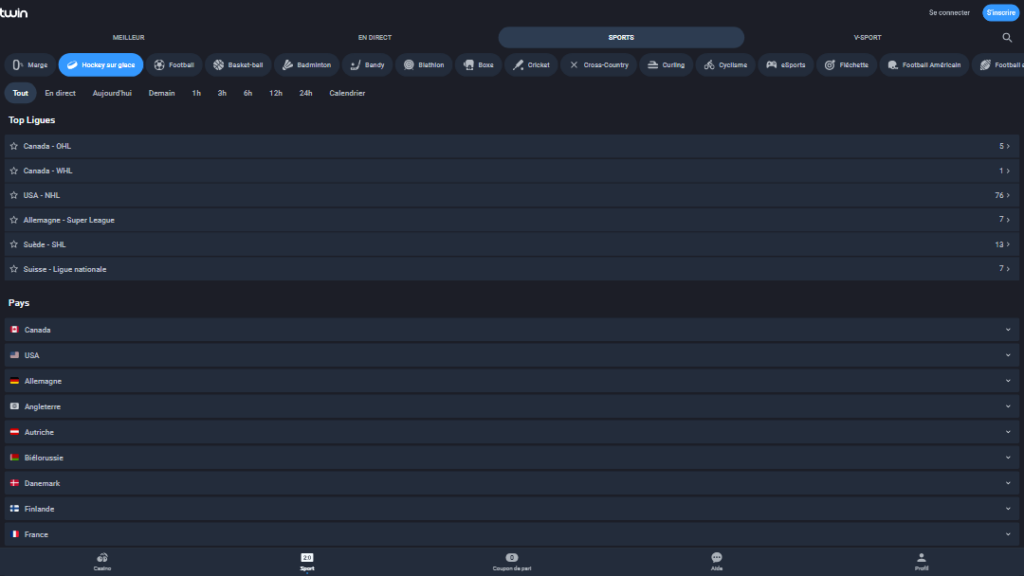Expand the Biélorussie country row
This screenshot has width=1024, height=576.
[512, 458]
